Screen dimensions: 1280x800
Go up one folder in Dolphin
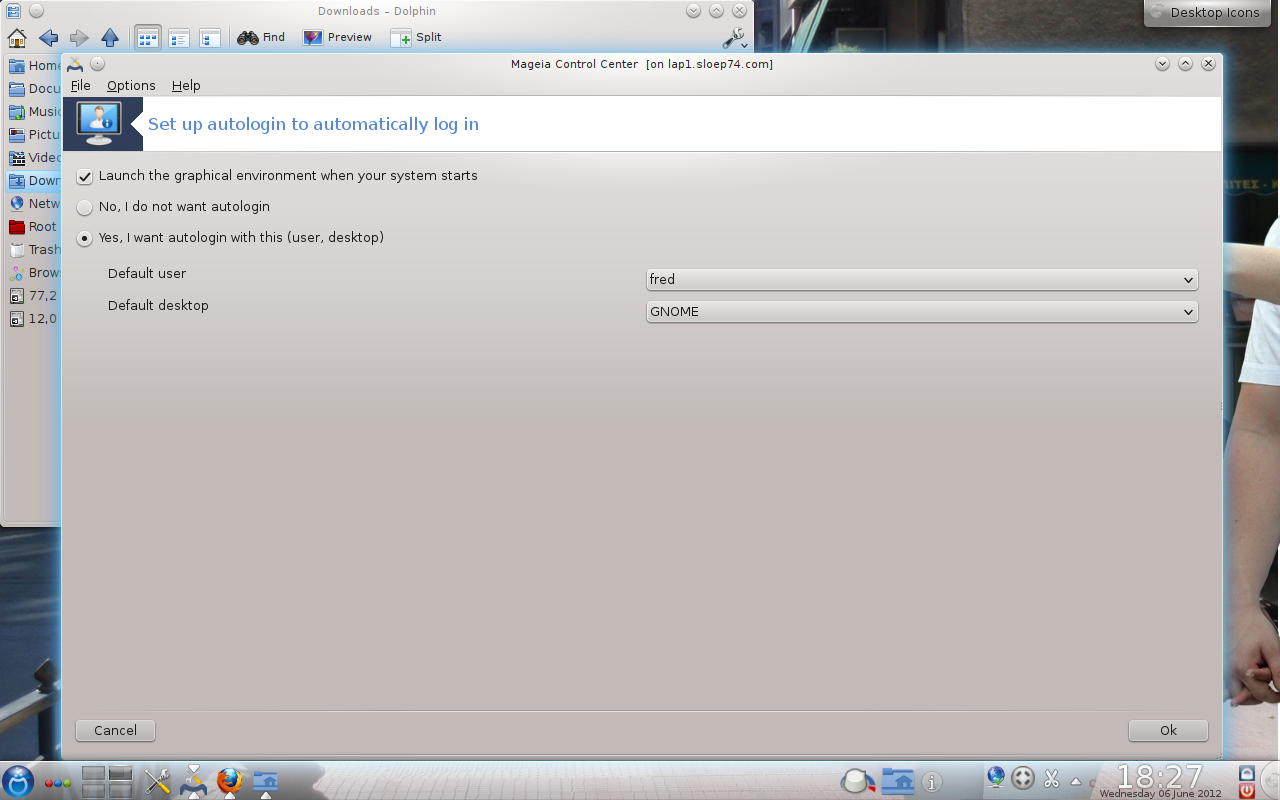[x=110, y=38]
